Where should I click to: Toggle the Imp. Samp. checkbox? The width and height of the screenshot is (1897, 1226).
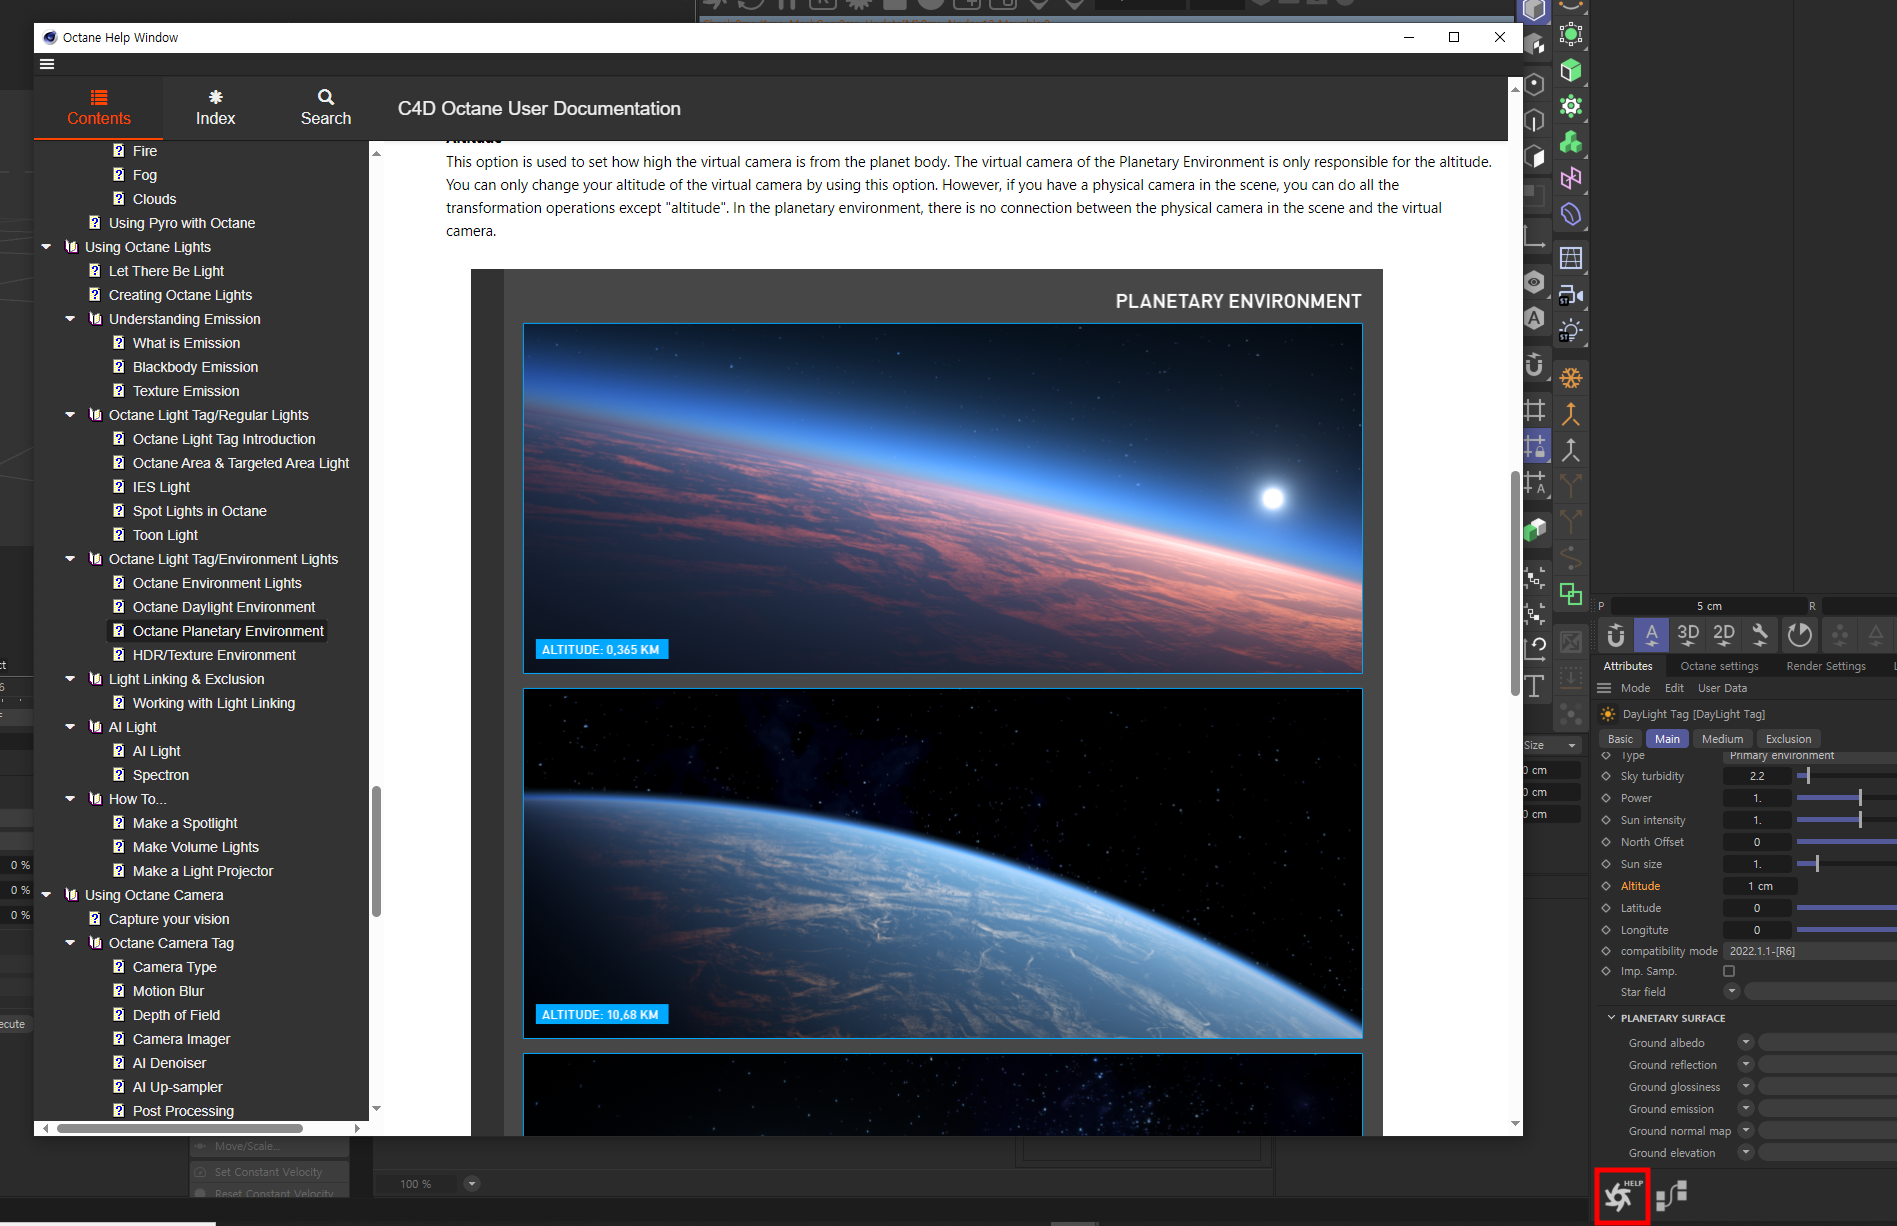(1729, 971)
